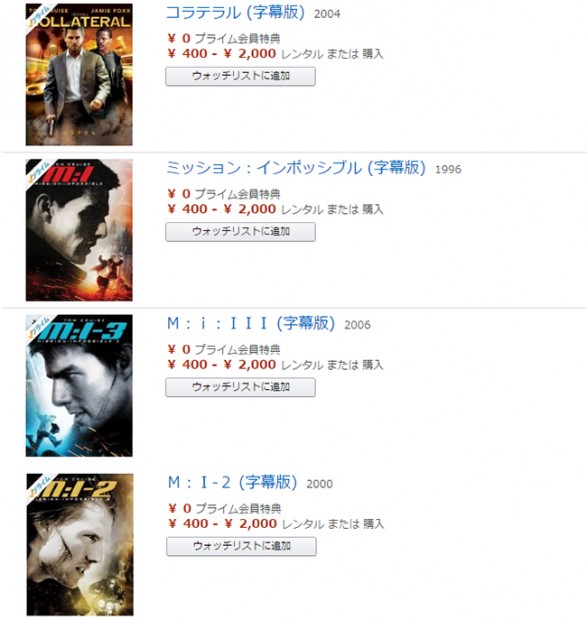
Task: Click the Prime badge on M:I-3 poster
Action: (x=37, y=326)
